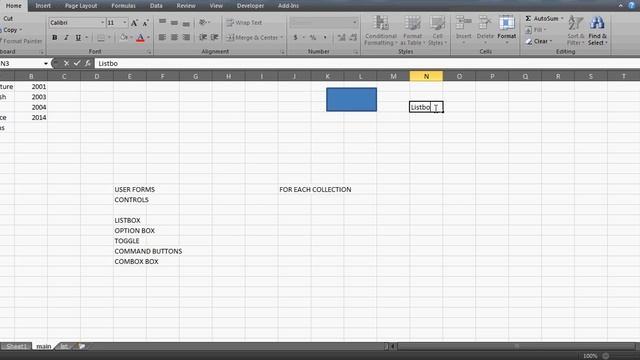The height and width of the screenshot is (360, 640).
Task: Toggle Bold formatting
Action: [x=54, y=38]
